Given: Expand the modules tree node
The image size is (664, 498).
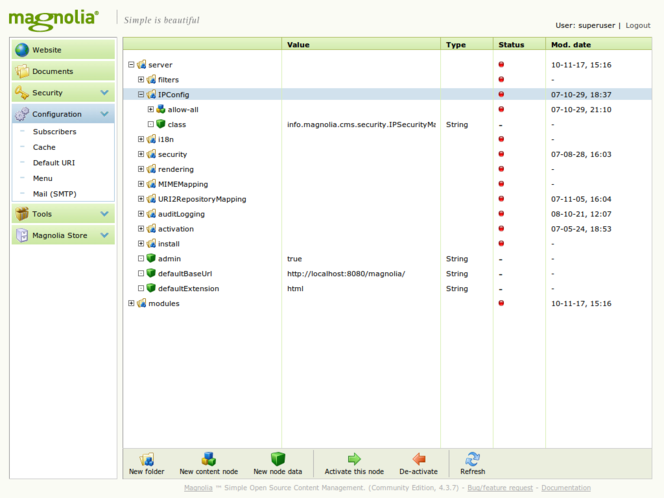Looking at the screenshot, I should (x=131, y=304).
